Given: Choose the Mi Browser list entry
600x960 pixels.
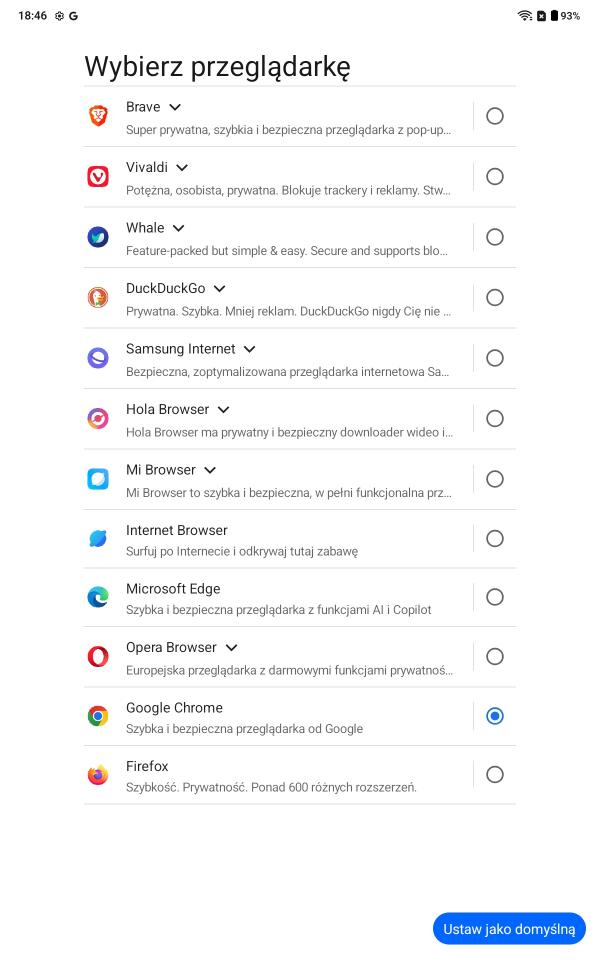Looking at the screenshot, I should (x=280, y=479).
